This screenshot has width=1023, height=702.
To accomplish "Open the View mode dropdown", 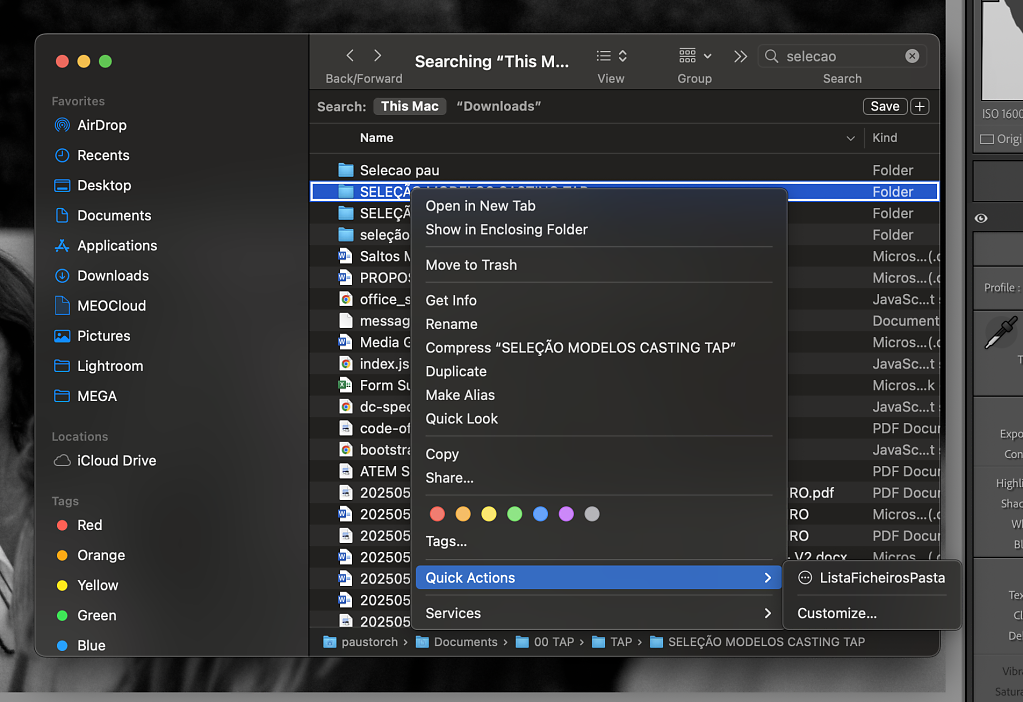I will (x=611, y=56).
